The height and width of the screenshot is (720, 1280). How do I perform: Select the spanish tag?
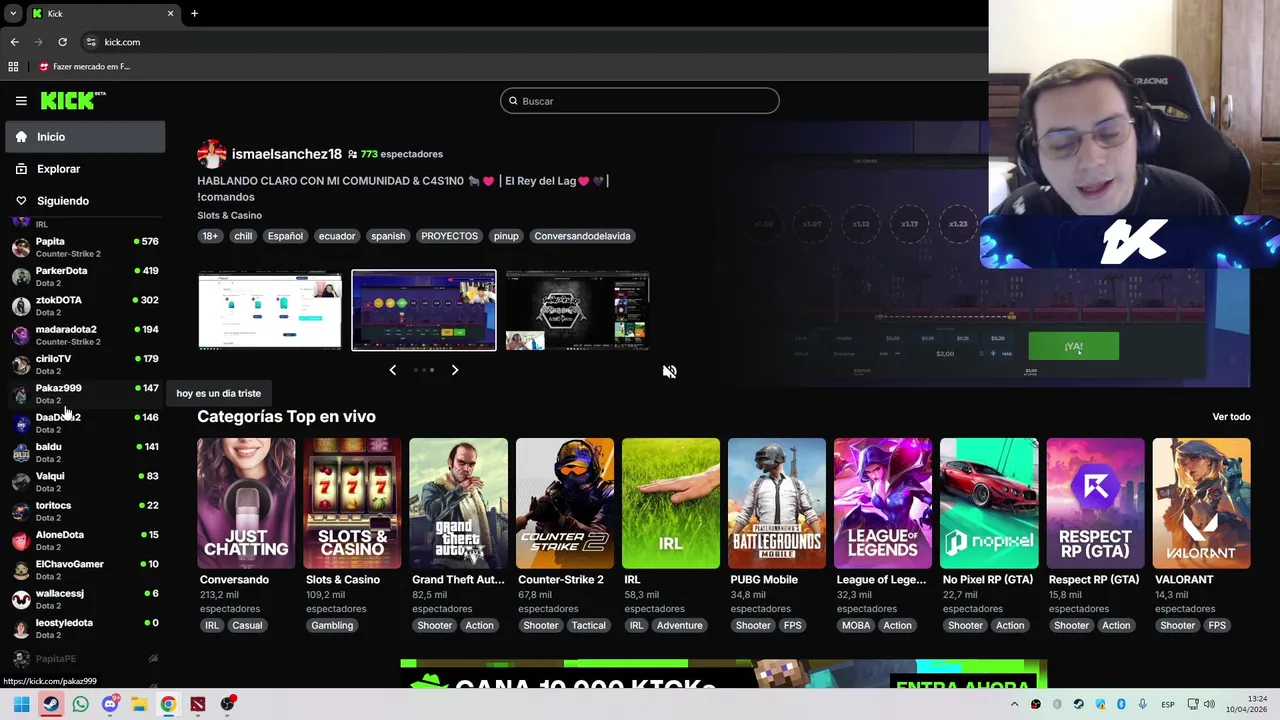tap(388, 236)
